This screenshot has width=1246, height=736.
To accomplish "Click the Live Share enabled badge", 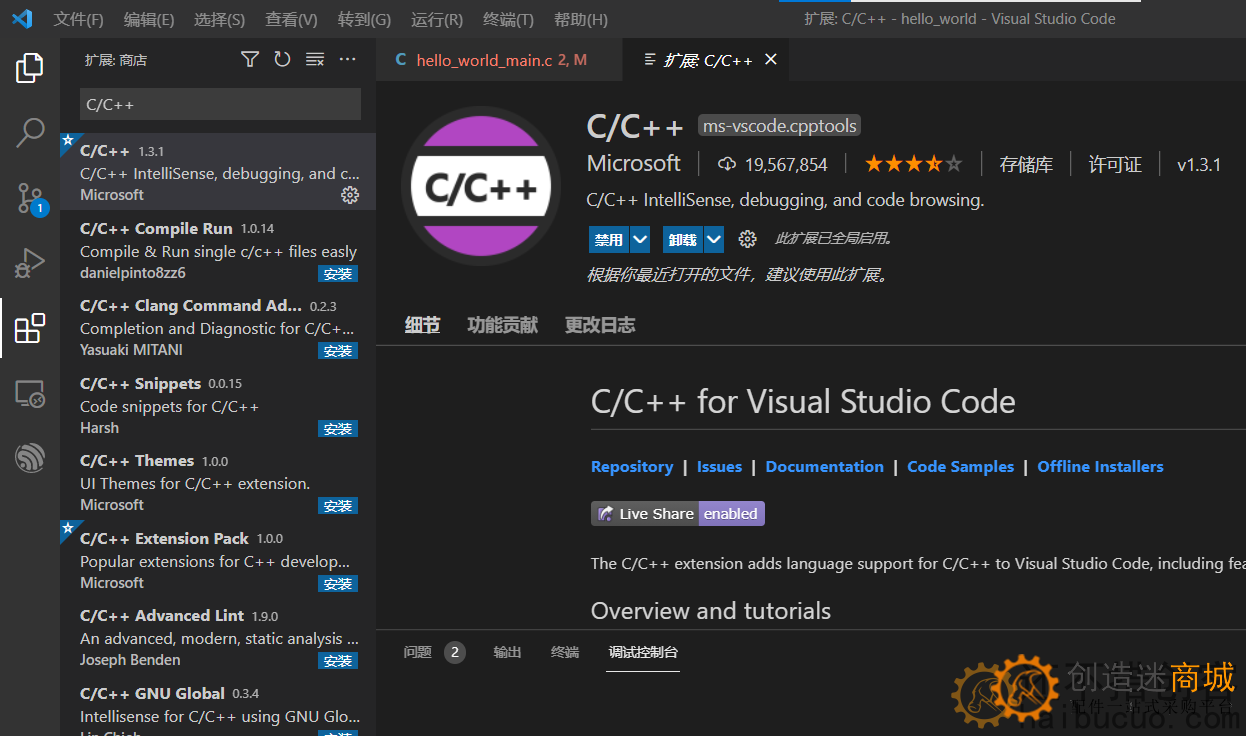I will click(678, 514).
